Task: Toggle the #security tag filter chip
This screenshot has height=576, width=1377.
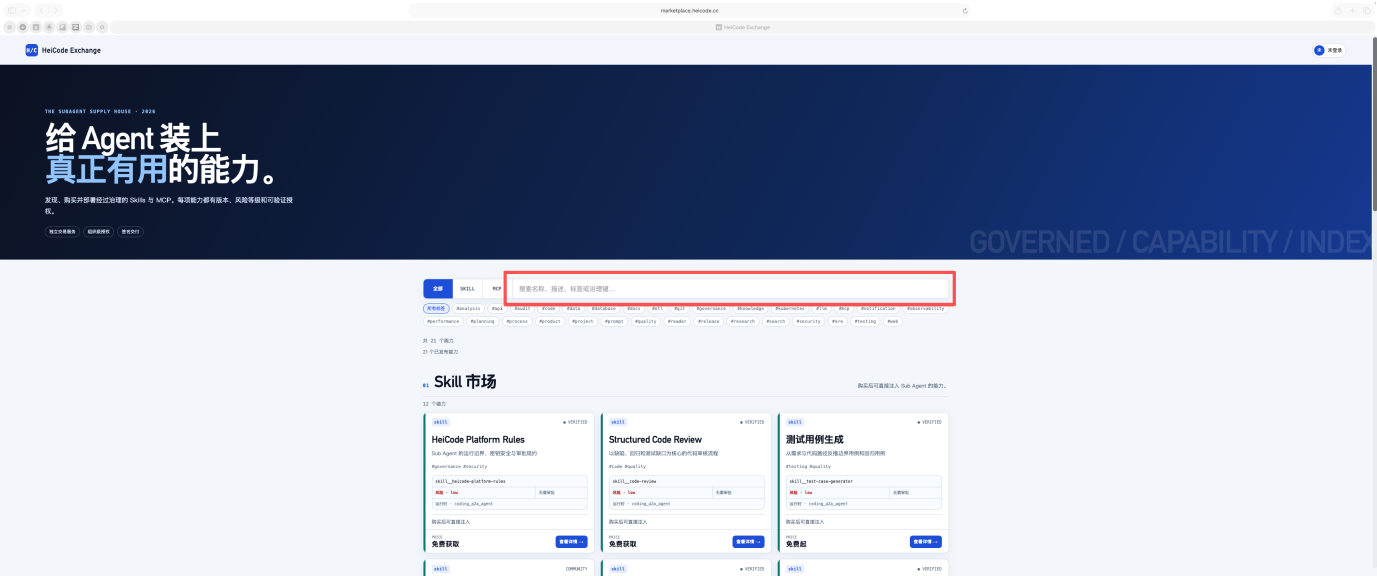Action: click(x=807, y=321)
